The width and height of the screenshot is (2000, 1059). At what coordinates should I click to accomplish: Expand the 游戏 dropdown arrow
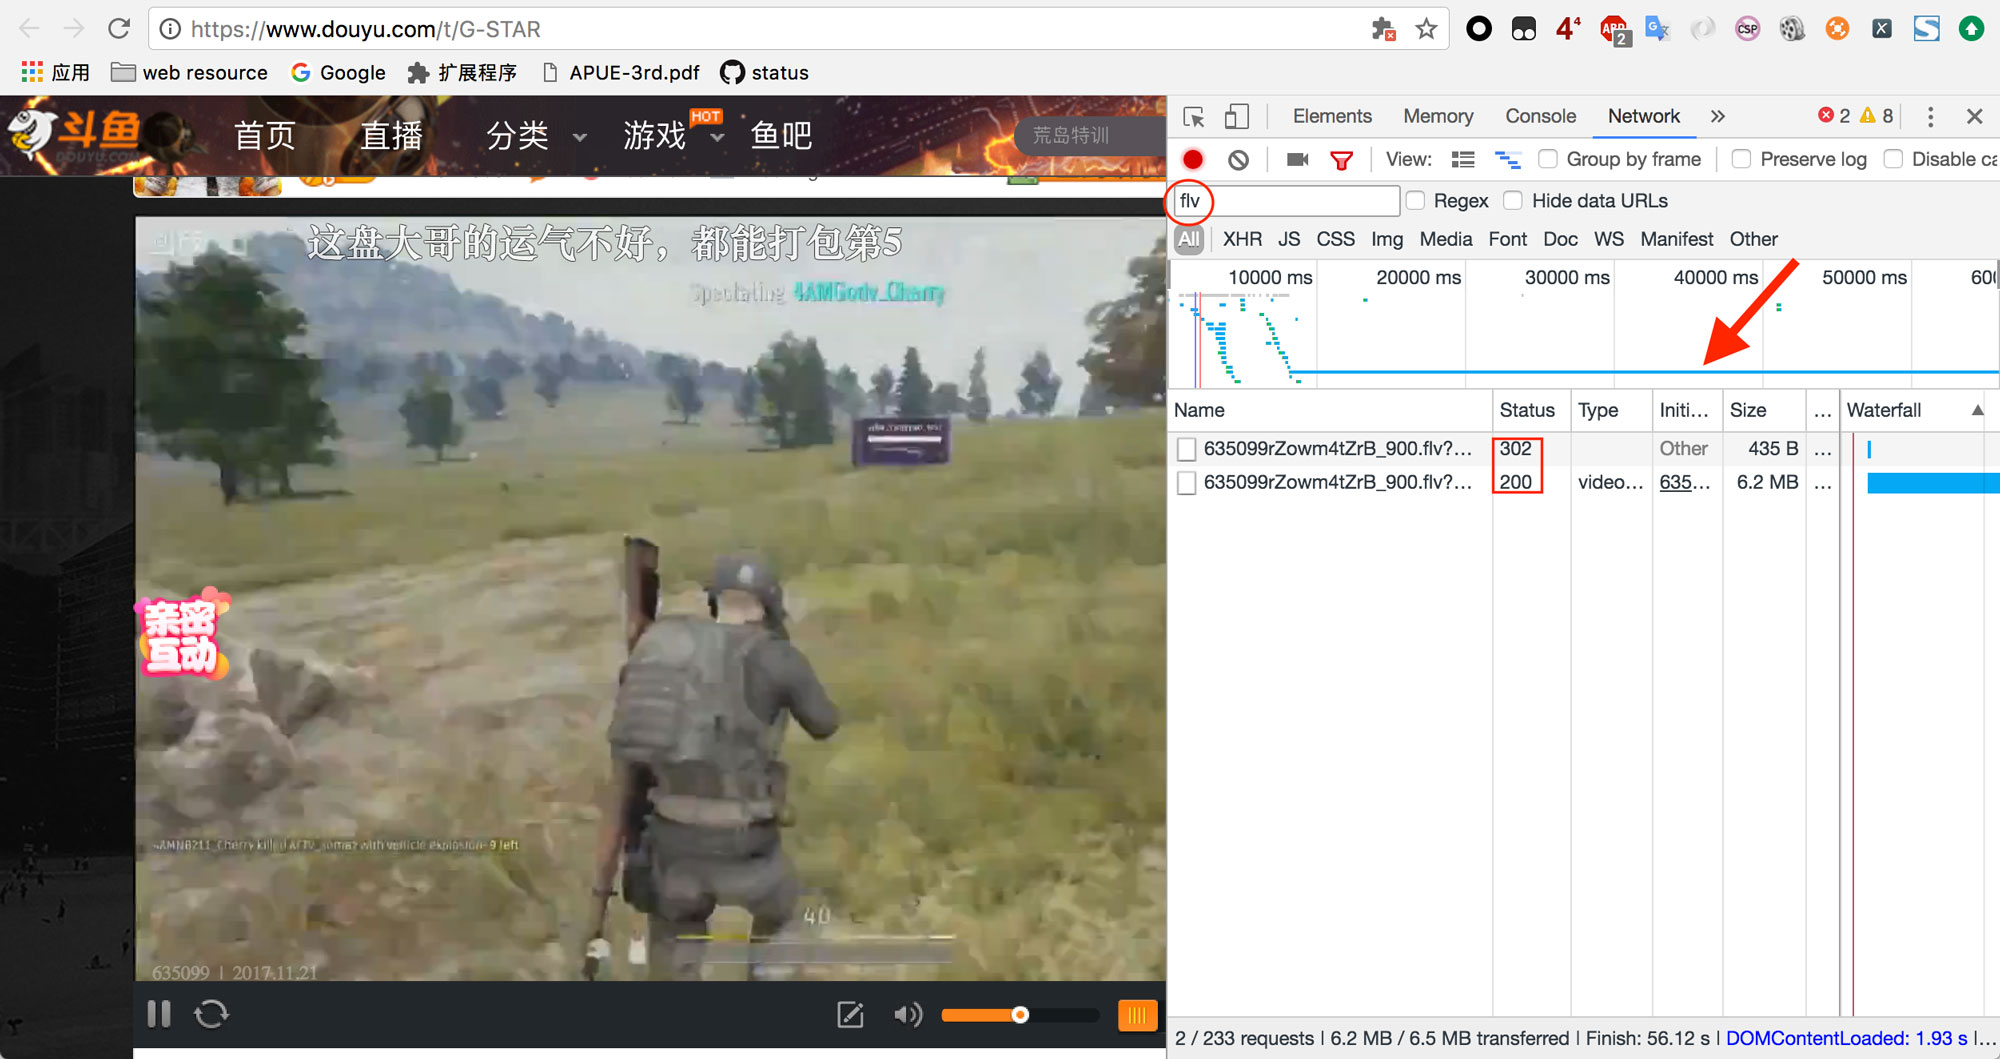point(717,137)
